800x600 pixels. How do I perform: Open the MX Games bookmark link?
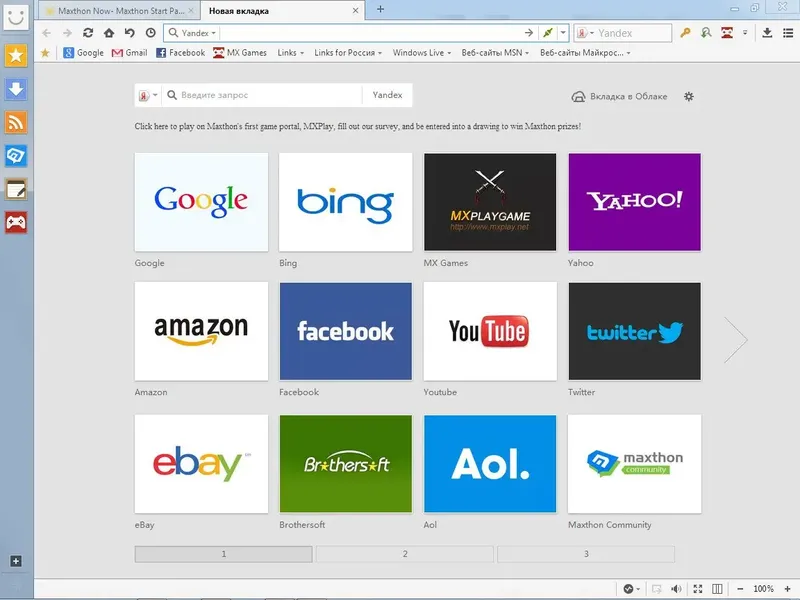(x=240, y=53)
